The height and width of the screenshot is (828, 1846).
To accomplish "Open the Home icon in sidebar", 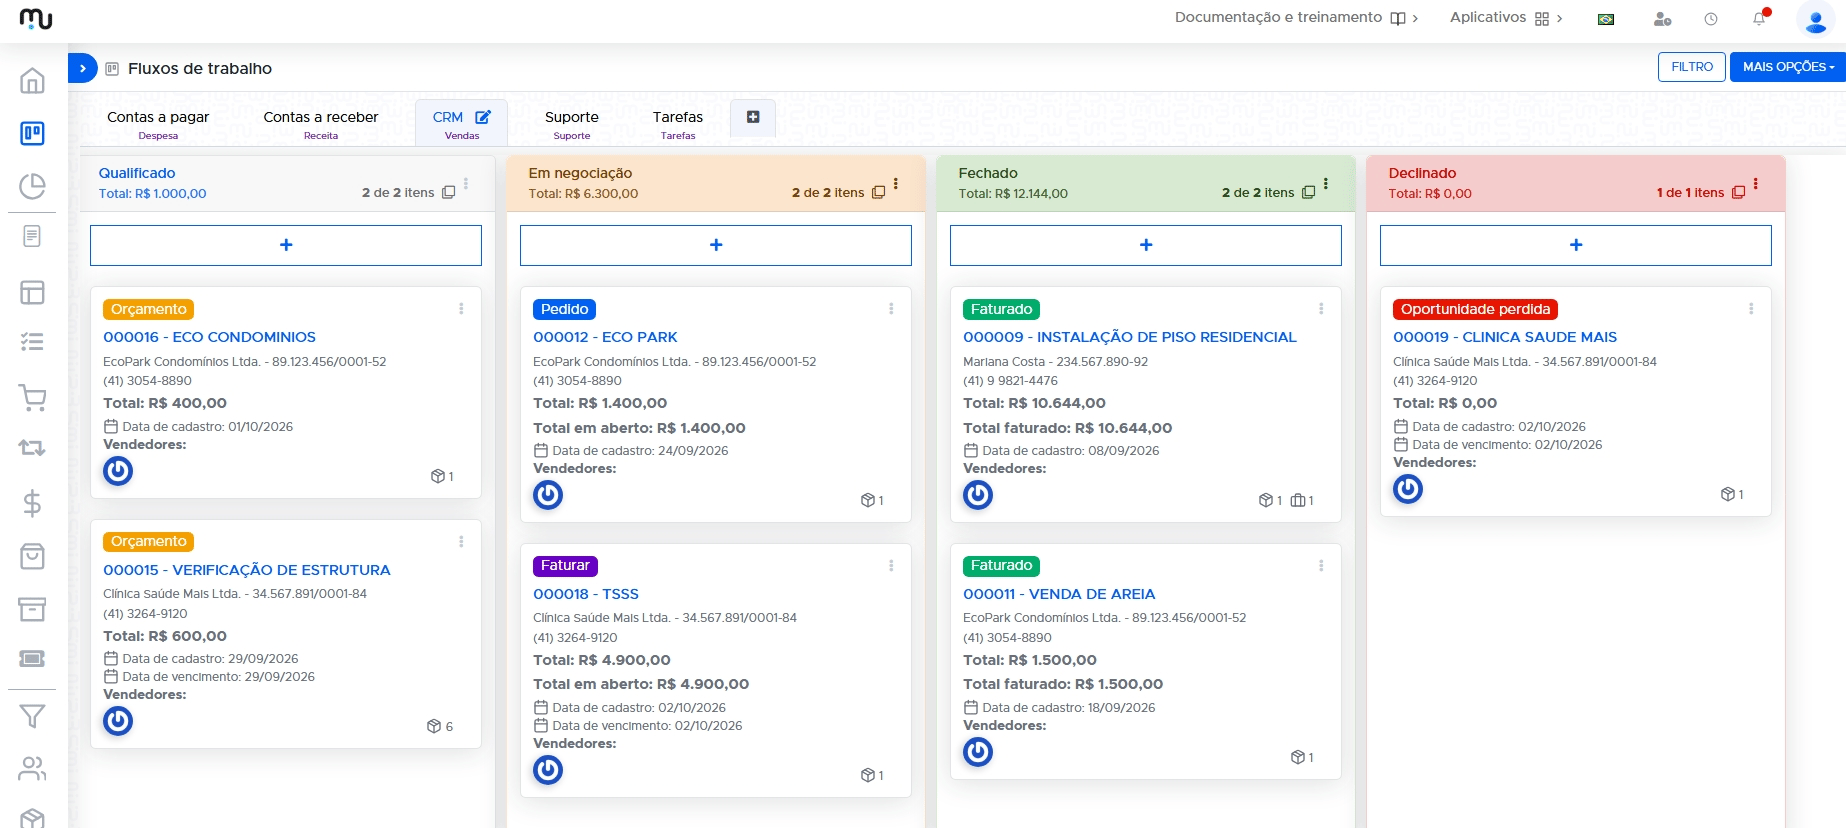I will (32, 80).
